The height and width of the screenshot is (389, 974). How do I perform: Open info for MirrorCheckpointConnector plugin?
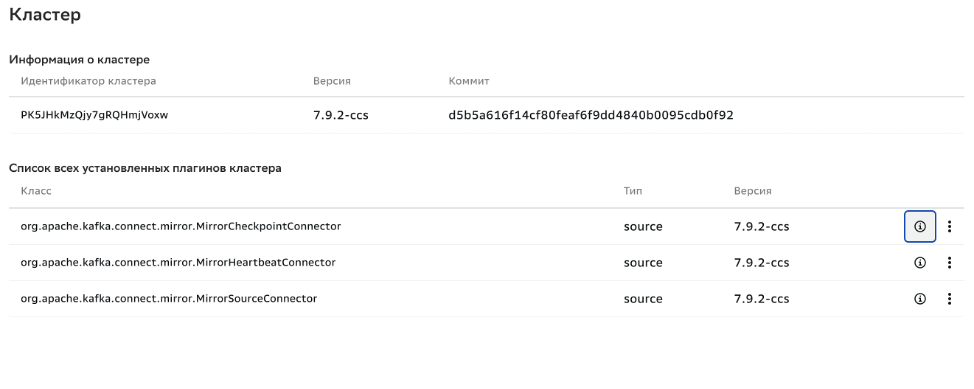click(920, 227)
